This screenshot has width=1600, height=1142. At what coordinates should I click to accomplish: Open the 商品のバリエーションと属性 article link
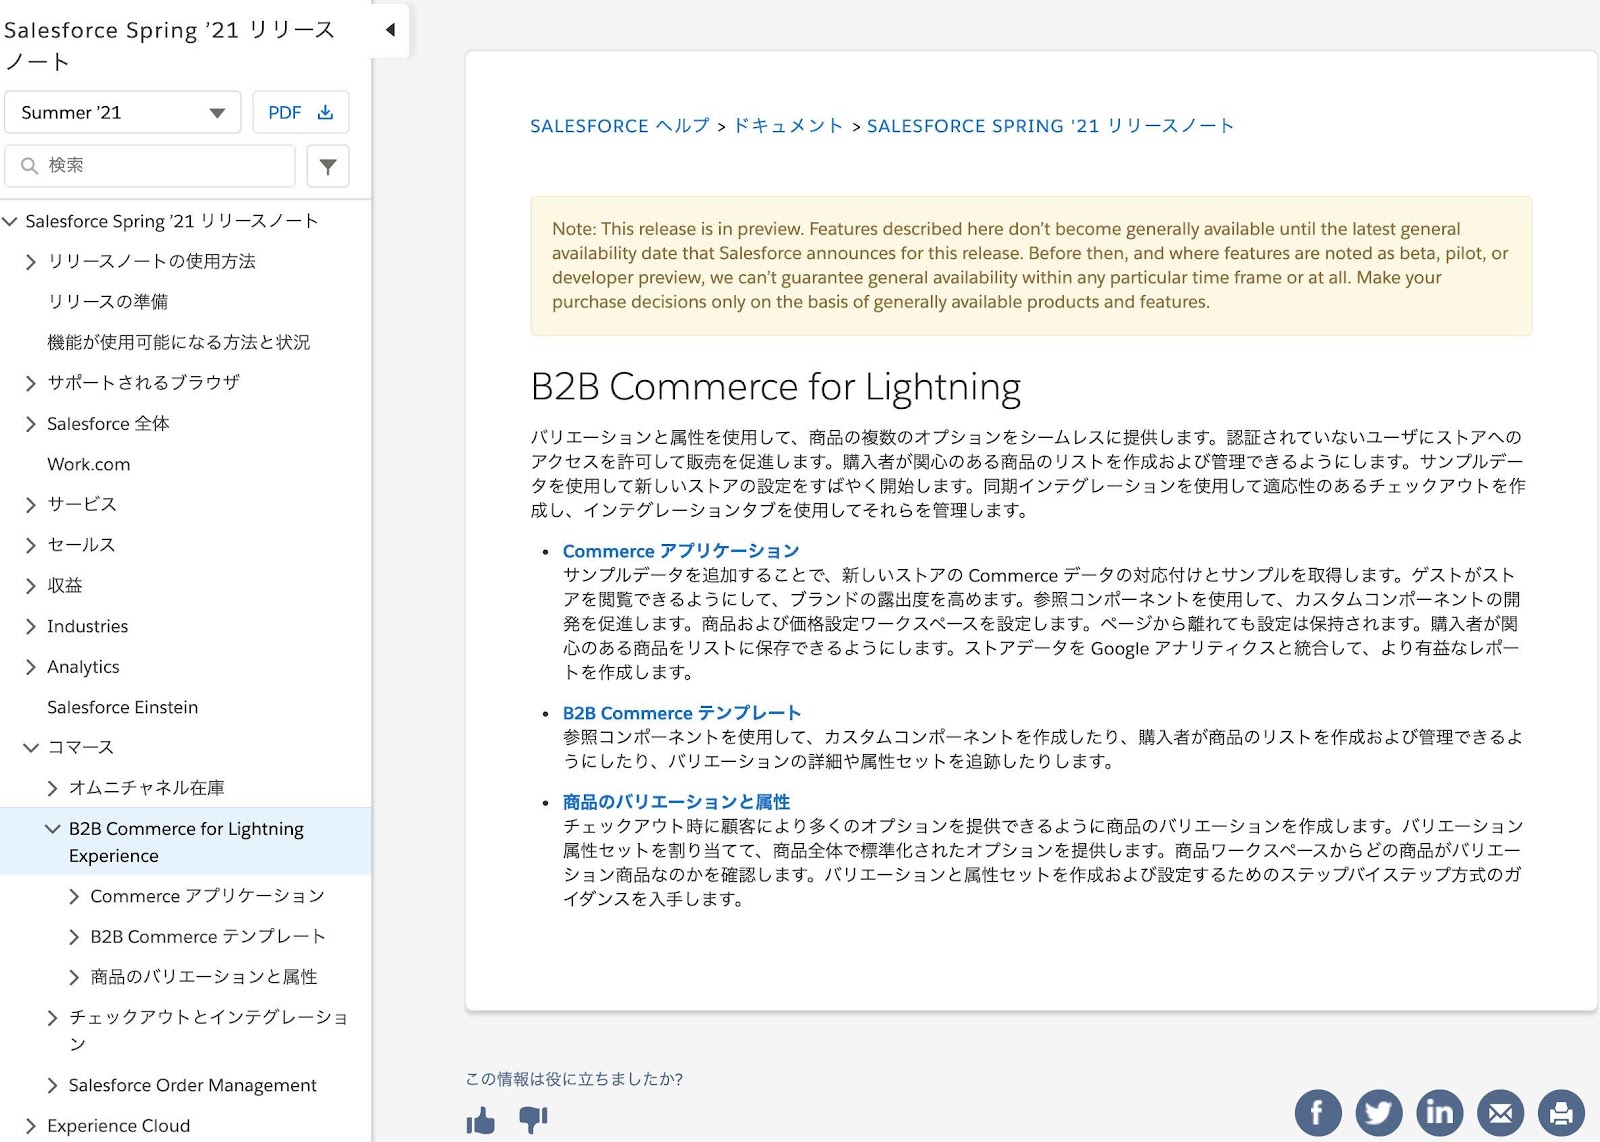(676, 802)
